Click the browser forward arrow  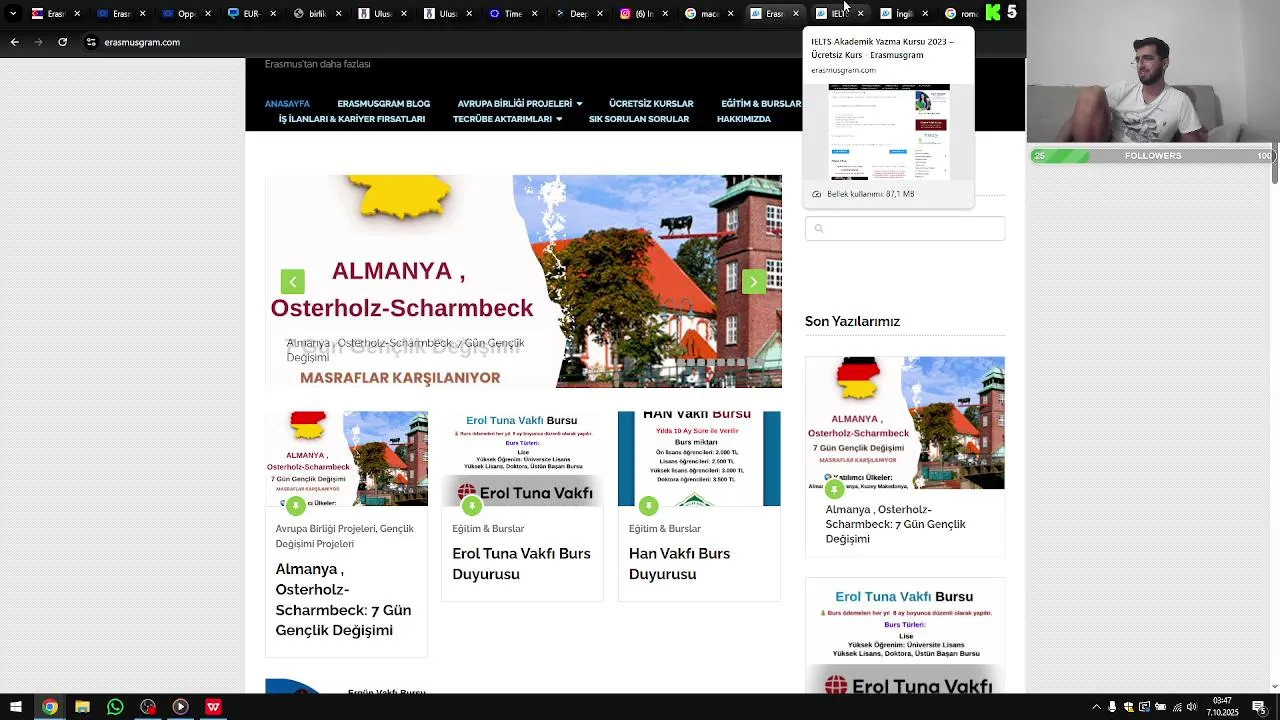coord(38,42)
